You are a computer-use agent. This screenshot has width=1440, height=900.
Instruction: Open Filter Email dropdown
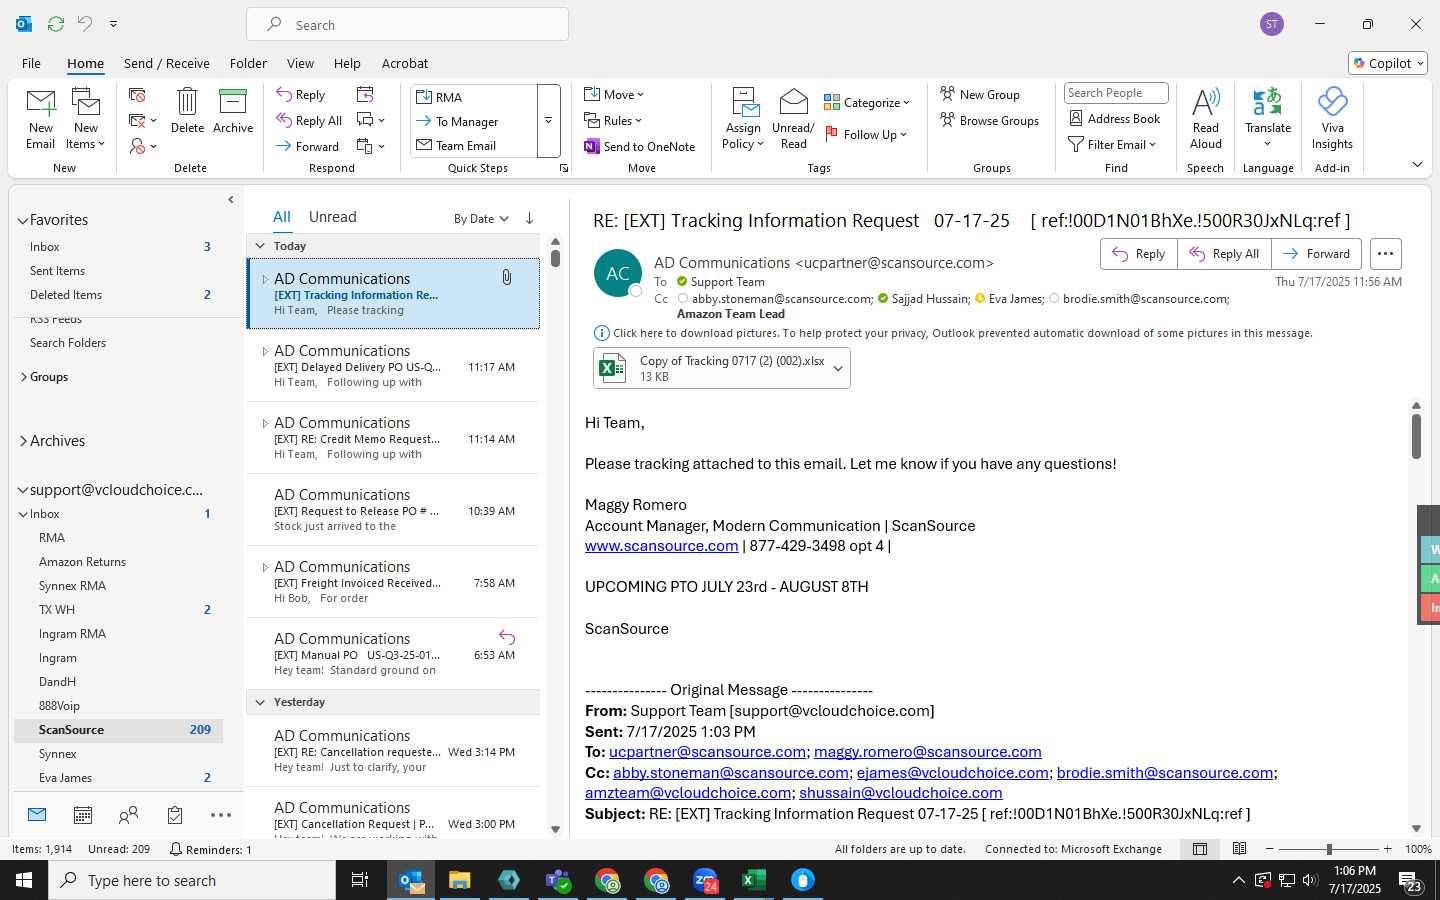click(1112, 144)
